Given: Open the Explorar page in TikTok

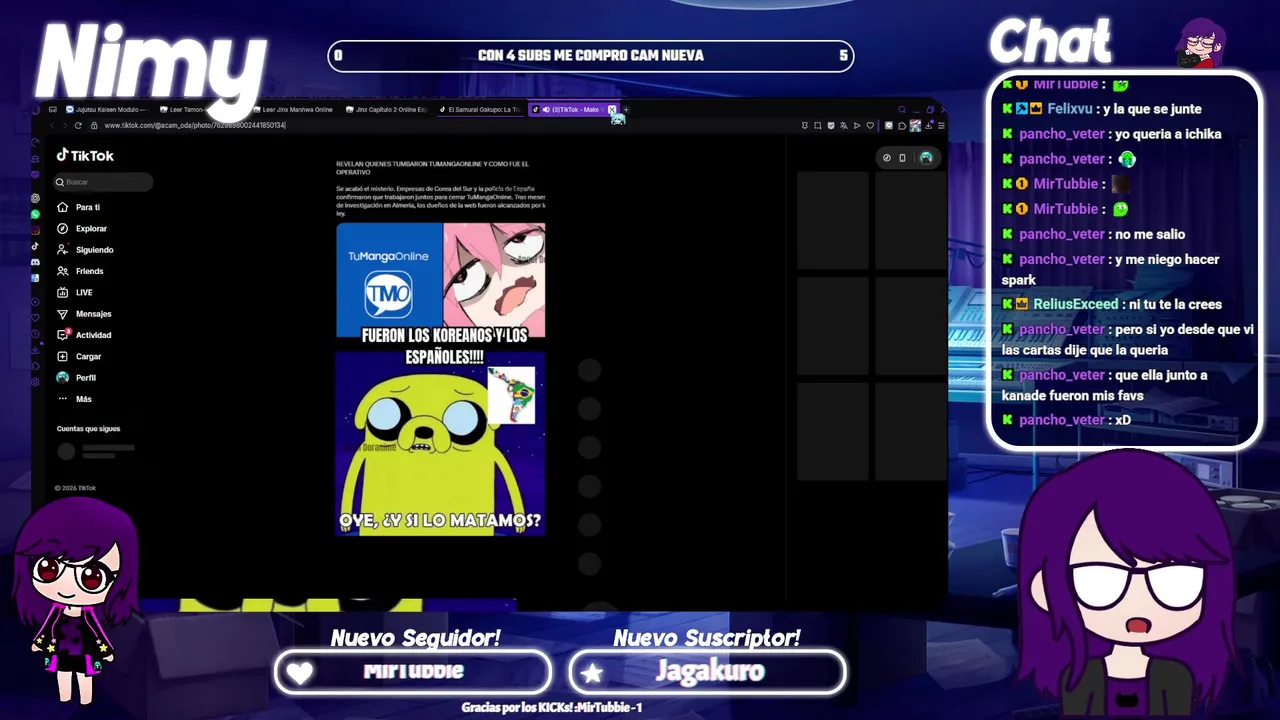Looking at the screenshot, I should click(82, 228).
